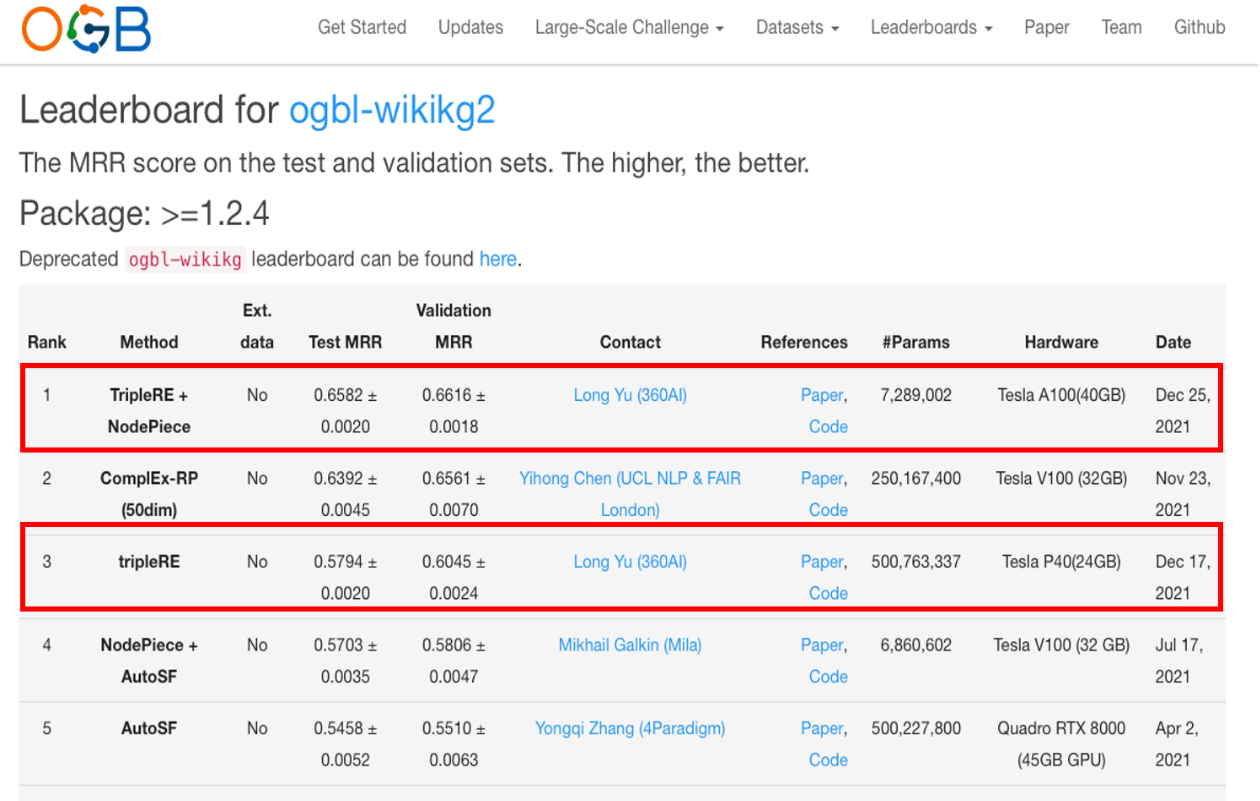
Task: Expand the Large-Scale Challenge dropdown
Action: click(x=629, y=28)
